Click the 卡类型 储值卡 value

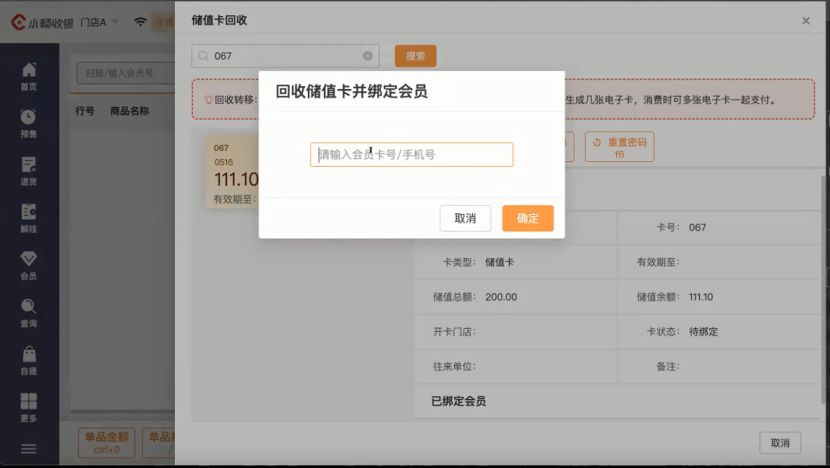499,262
